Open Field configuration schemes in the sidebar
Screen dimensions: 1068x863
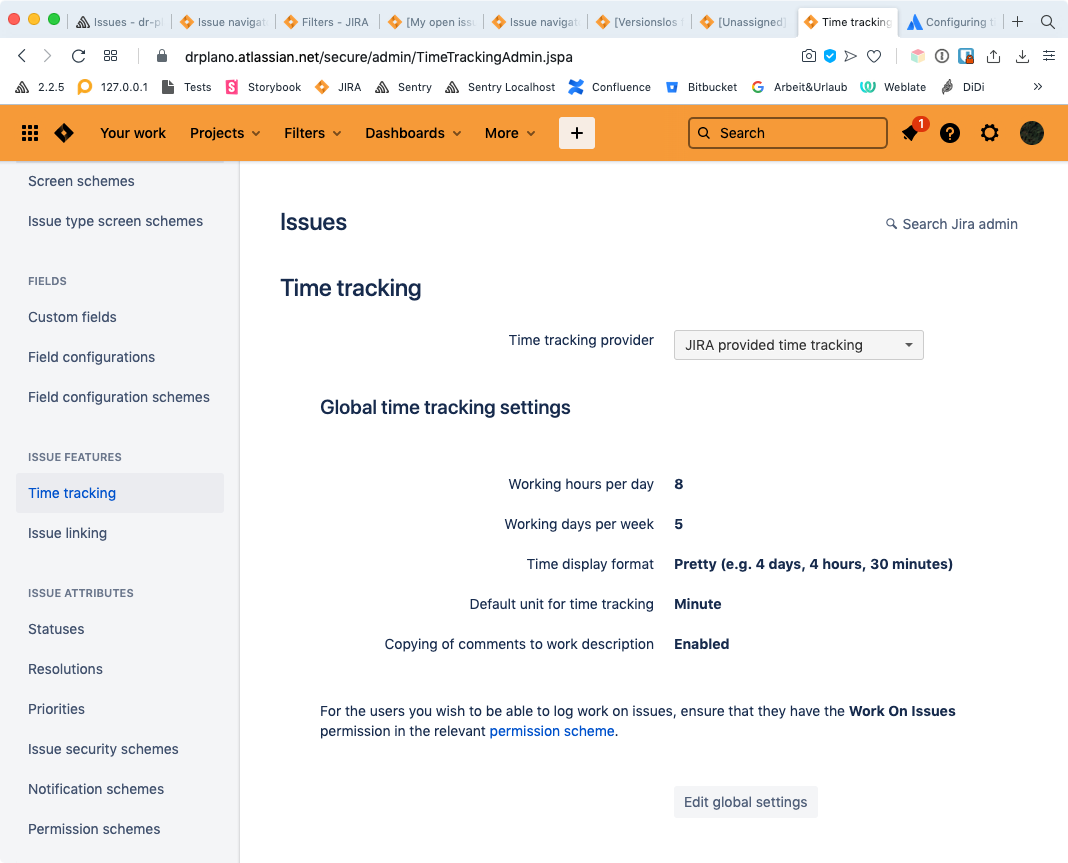(119, 397)
